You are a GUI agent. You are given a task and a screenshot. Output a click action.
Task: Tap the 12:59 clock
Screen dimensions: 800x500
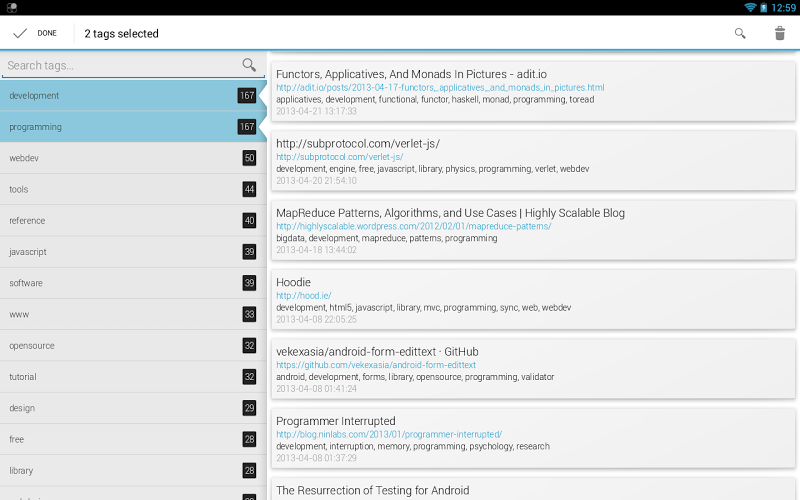coord(783,7)
